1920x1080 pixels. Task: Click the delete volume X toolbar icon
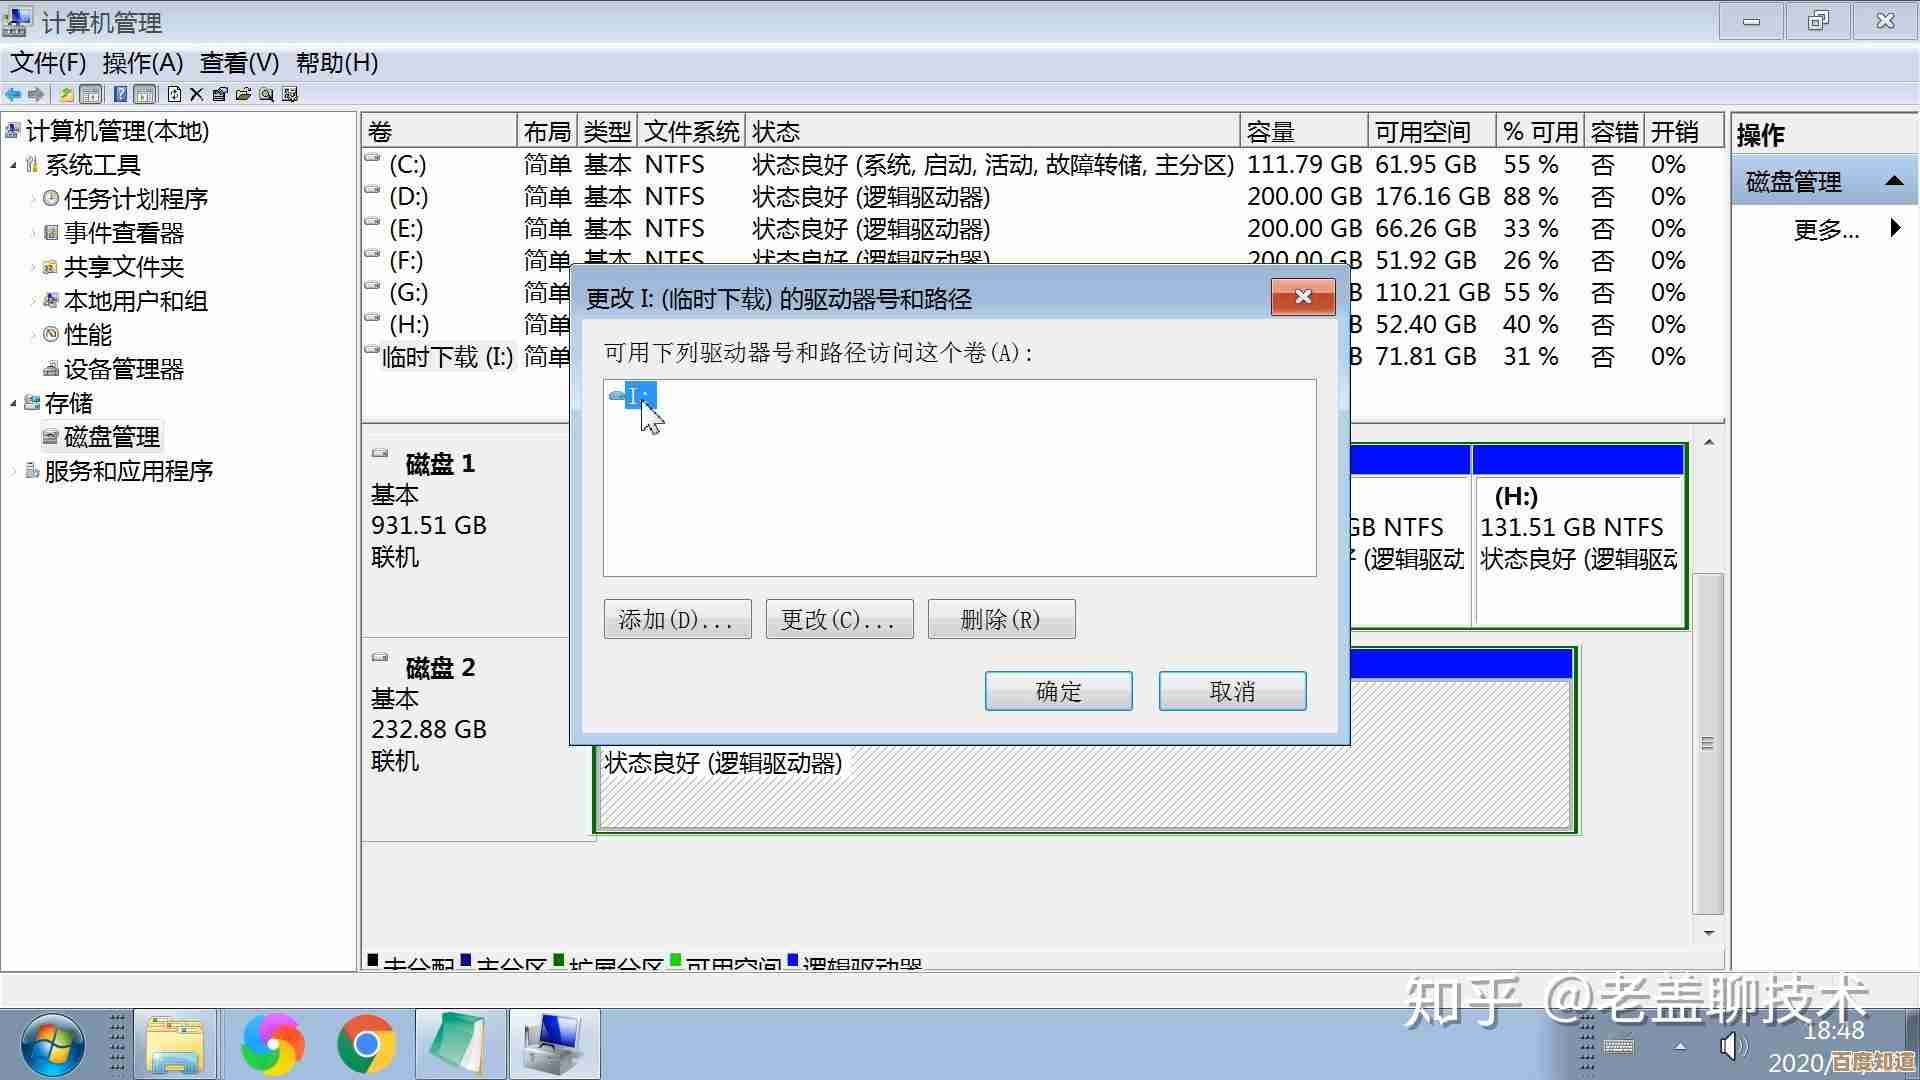[196, 94]
